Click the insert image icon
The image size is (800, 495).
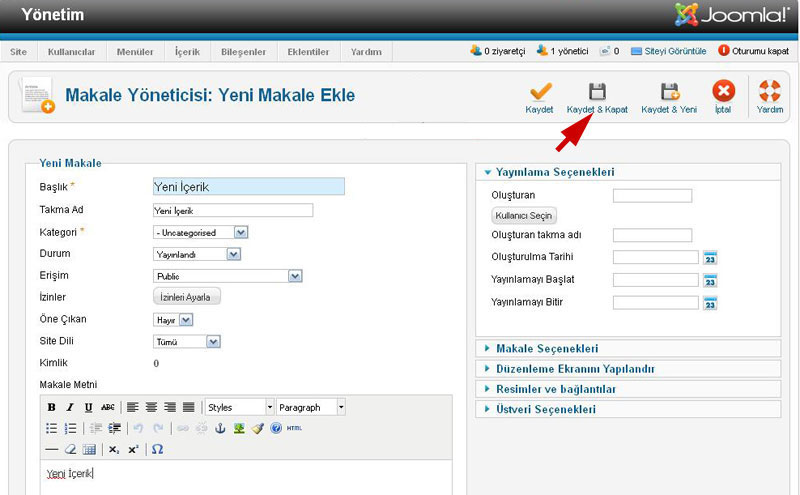pos(239,428)
